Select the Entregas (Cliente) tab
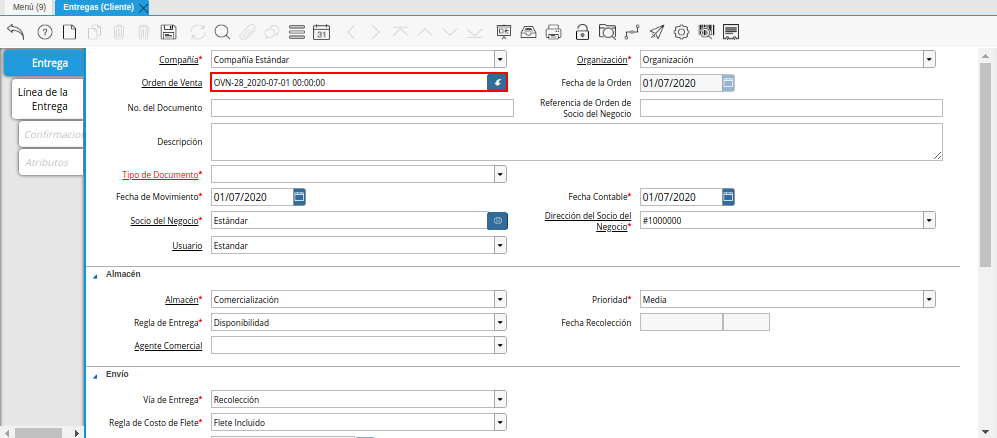This screenshot has width=997, height=438. 99,7
